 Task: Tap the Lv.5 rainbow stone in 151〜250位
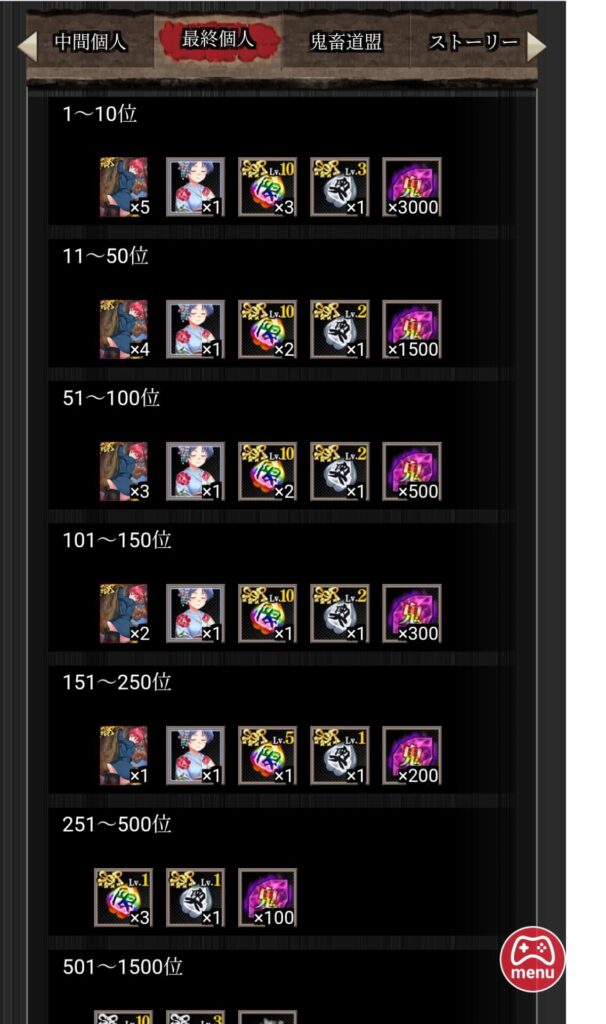pos(268,756)
